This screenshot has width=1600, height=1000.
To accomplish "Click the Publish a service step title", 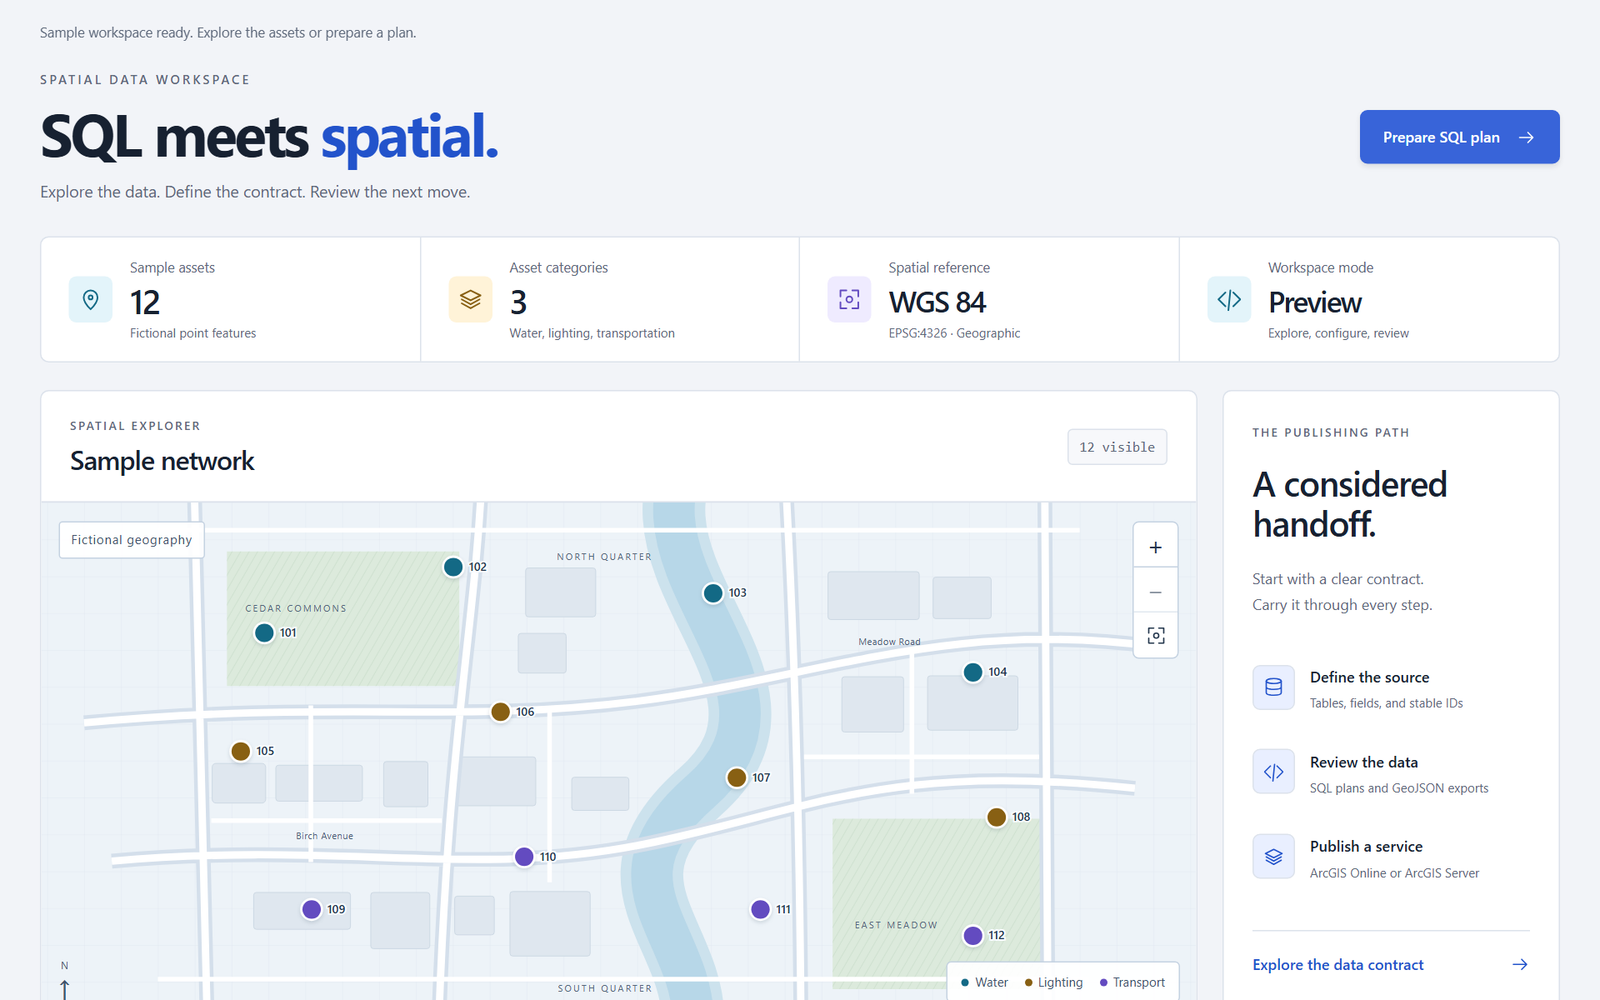I will [1366, 846].
